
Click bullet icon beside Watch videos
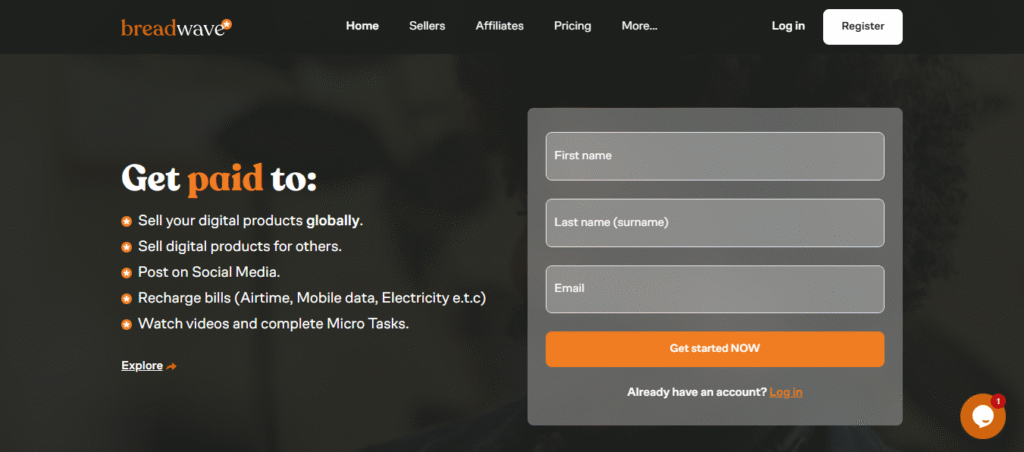pos(127,325)
